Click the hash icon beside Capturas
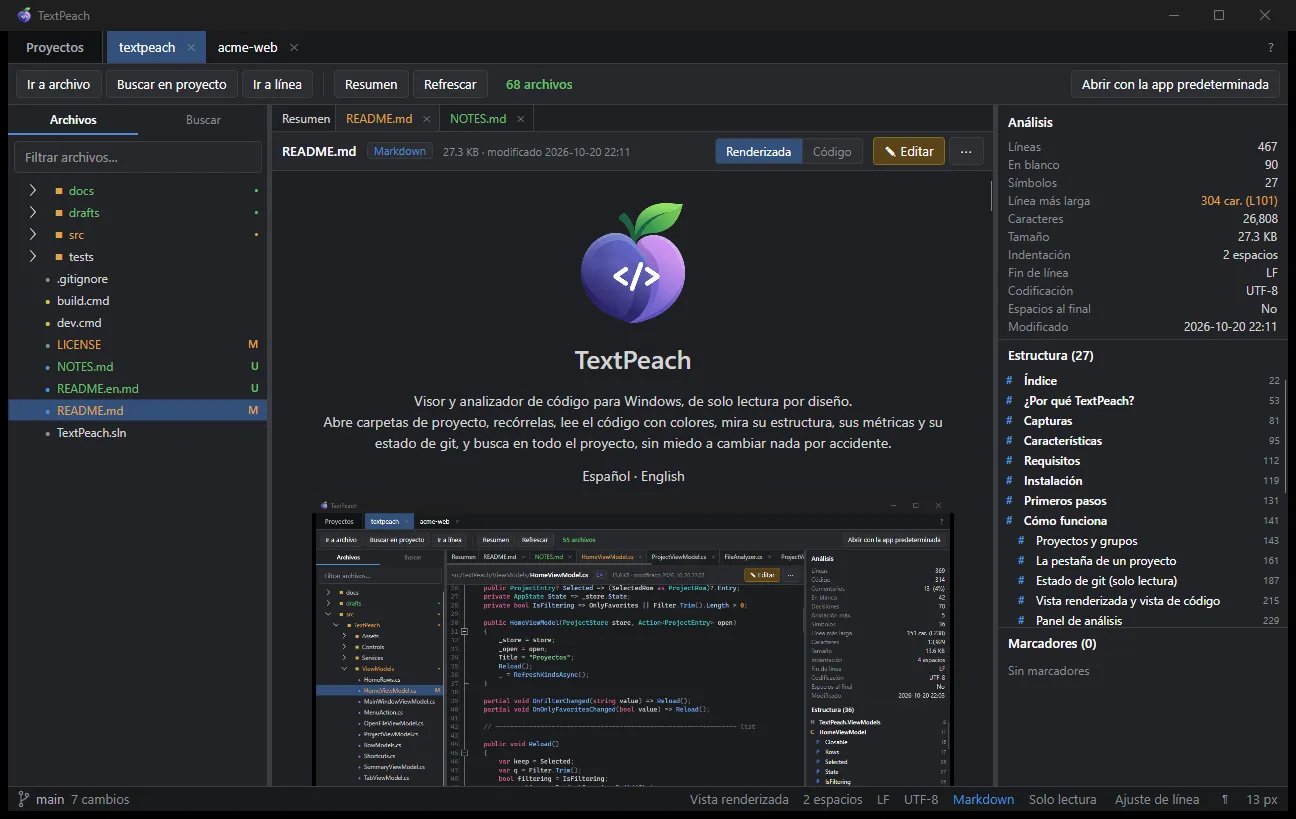1296x819 pixels. click(1011, 421)
